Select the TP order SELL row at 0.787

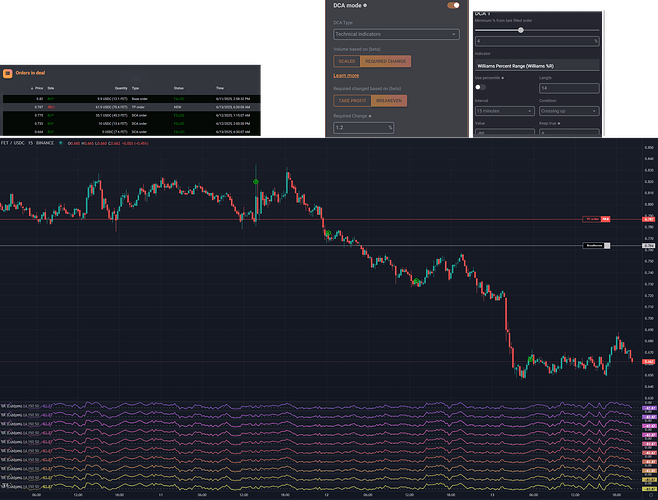tap(131, 107)
